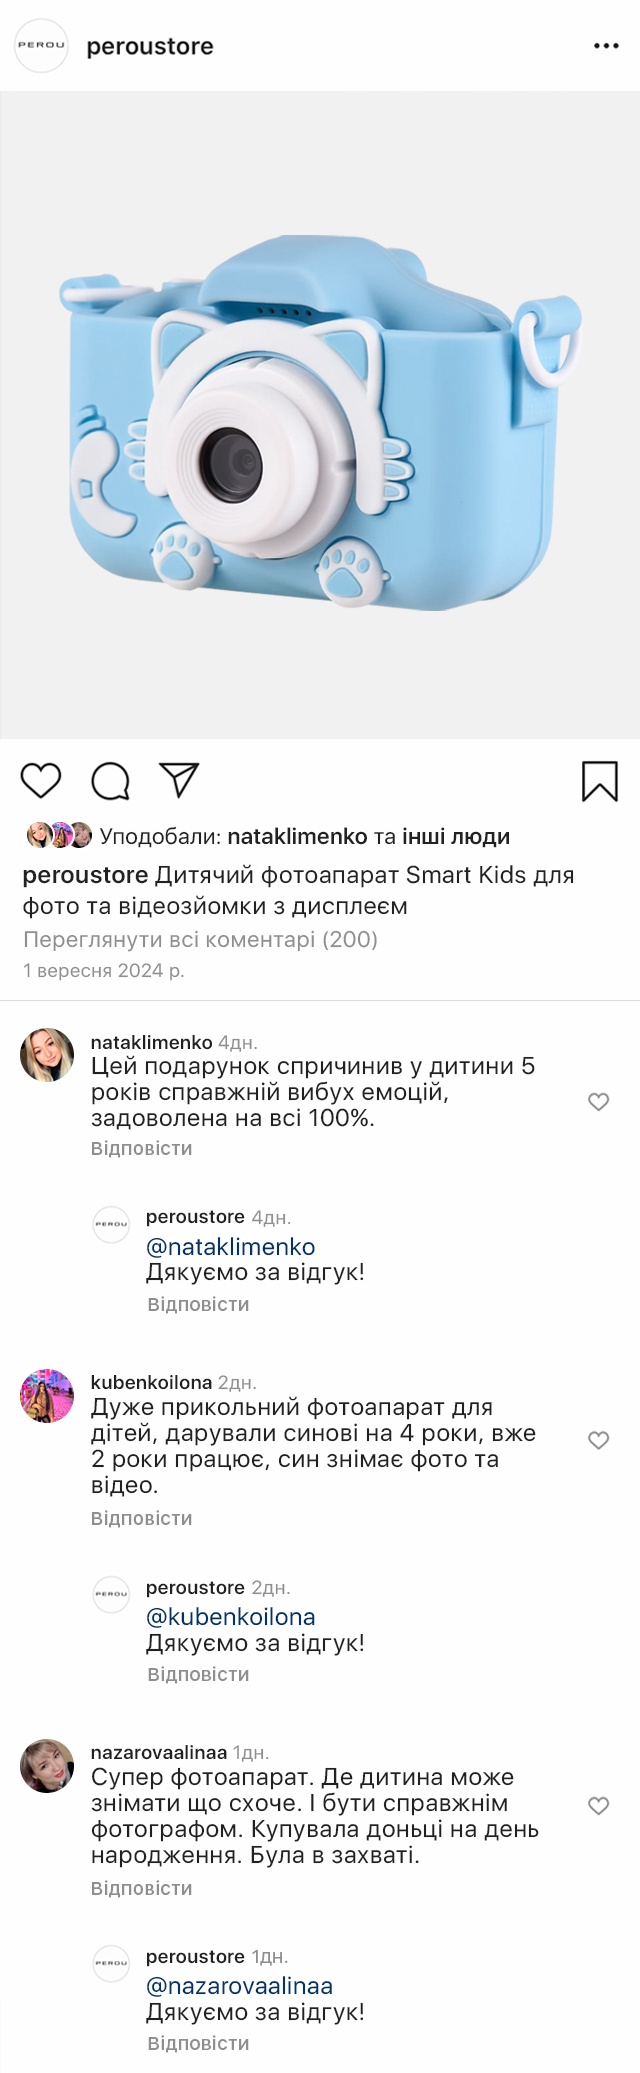The image size is (640, 2073).
Task: Like nazarovaalinaa's comment
Action: point(598,1806)
